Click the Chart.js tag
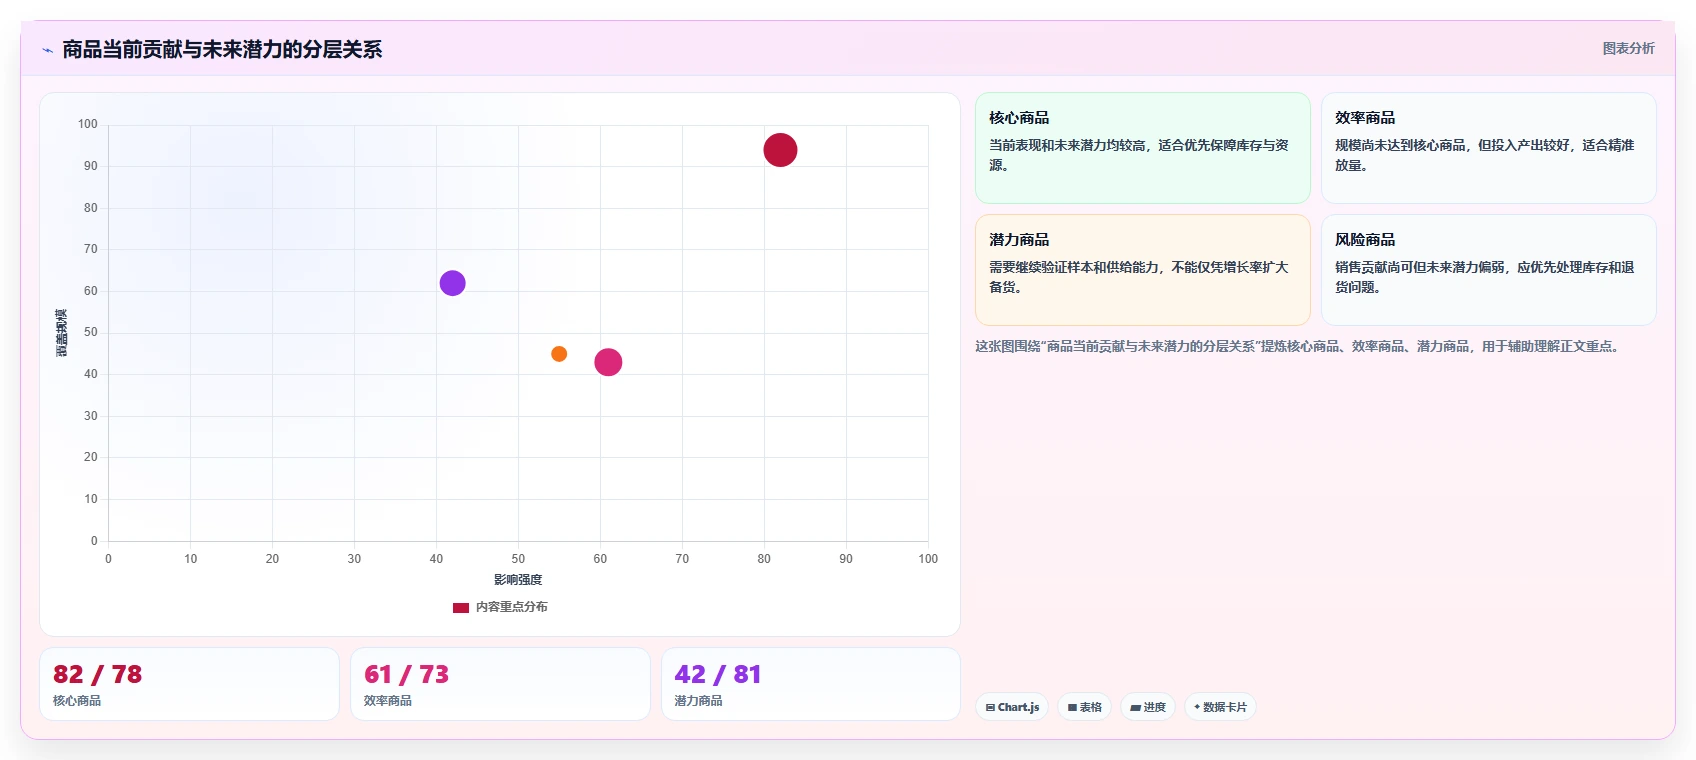This screenshot has width=1696, height=760. click(x=1012, y=707)
